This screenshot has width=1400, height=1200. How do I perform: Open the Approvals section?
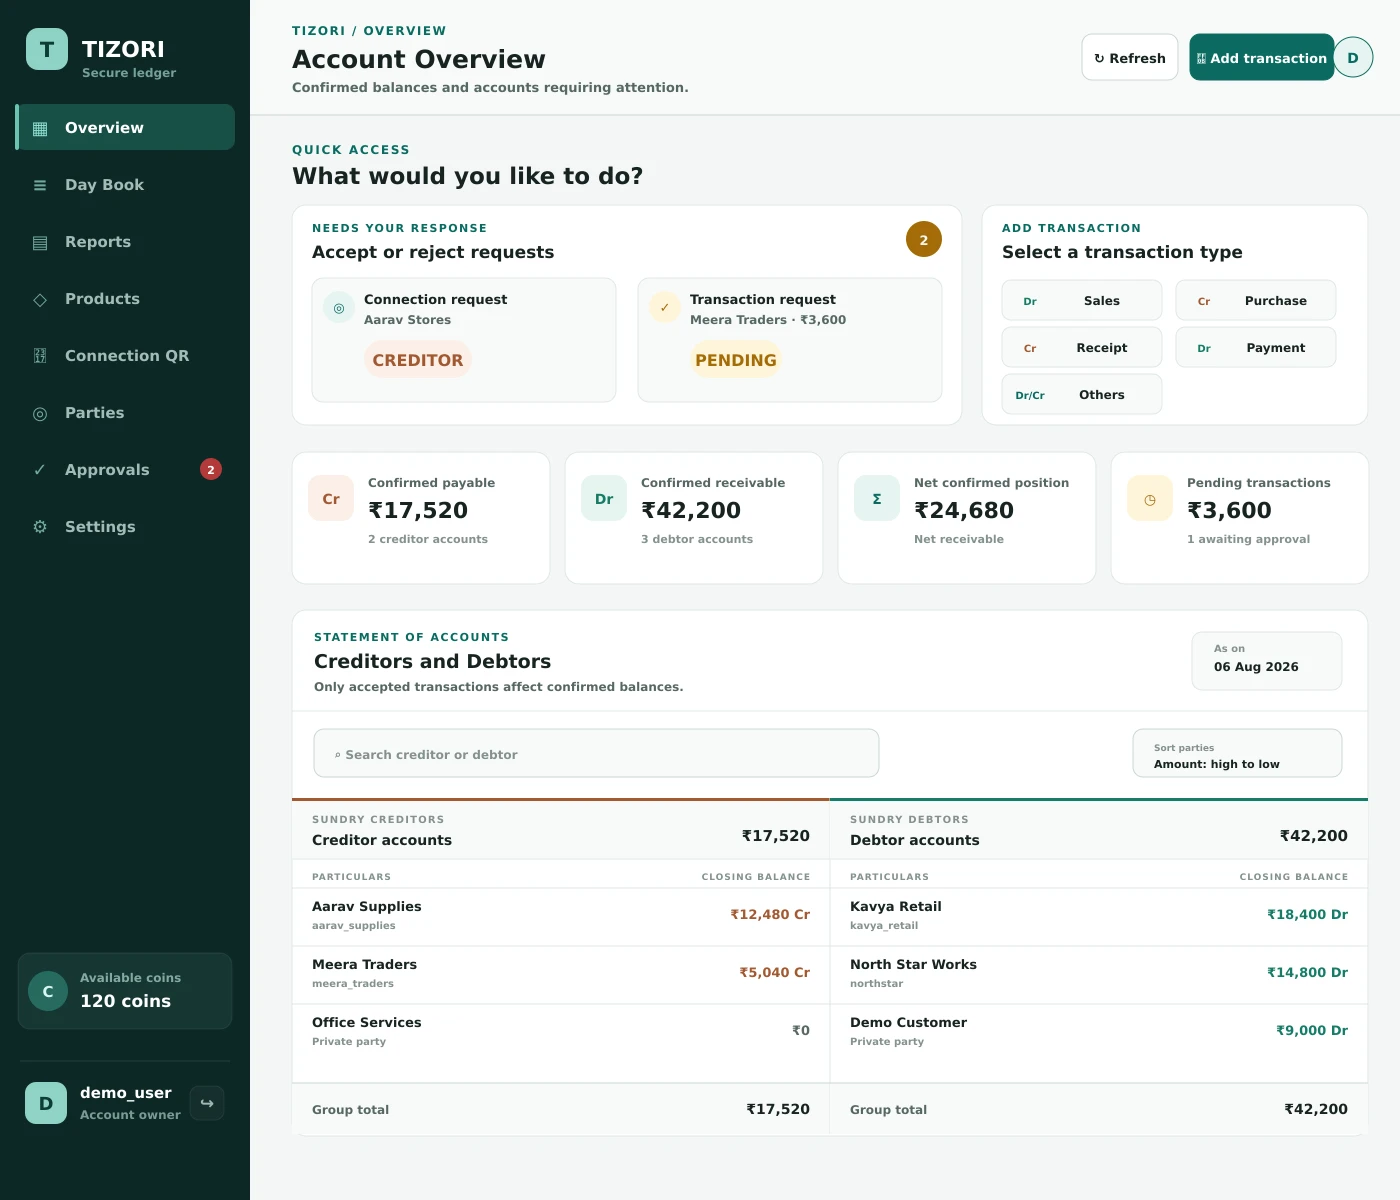(x=125, y=470)
